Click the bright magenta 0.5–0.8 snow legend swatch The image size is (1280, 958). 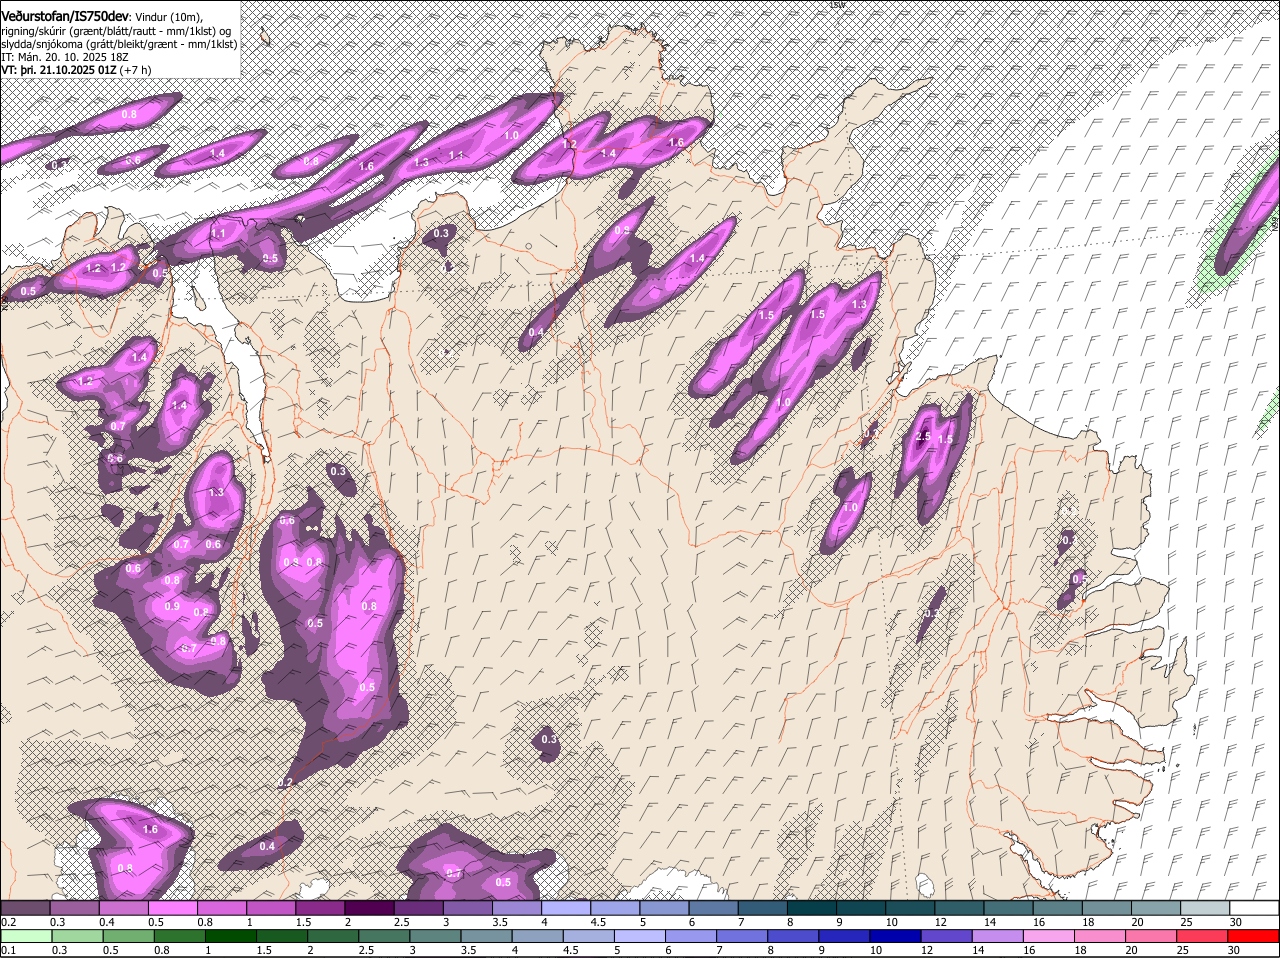coord(172,908)
